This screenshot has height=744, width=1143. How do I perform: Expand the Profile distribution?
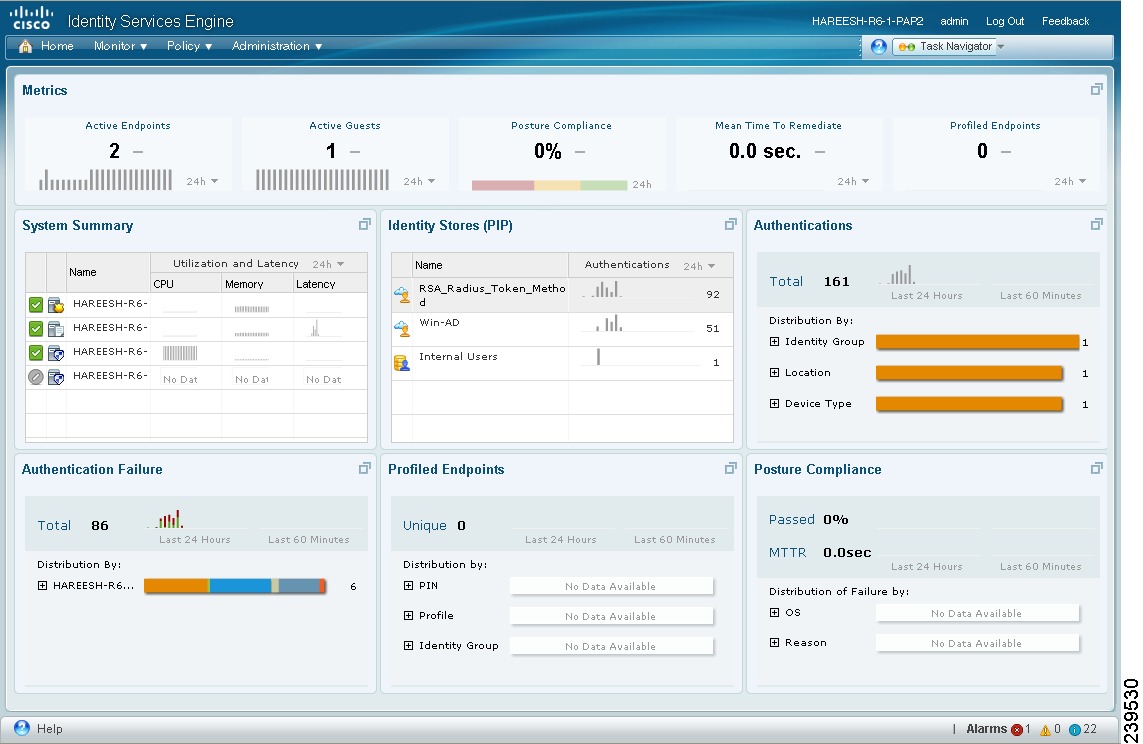(x=408, y=616)
